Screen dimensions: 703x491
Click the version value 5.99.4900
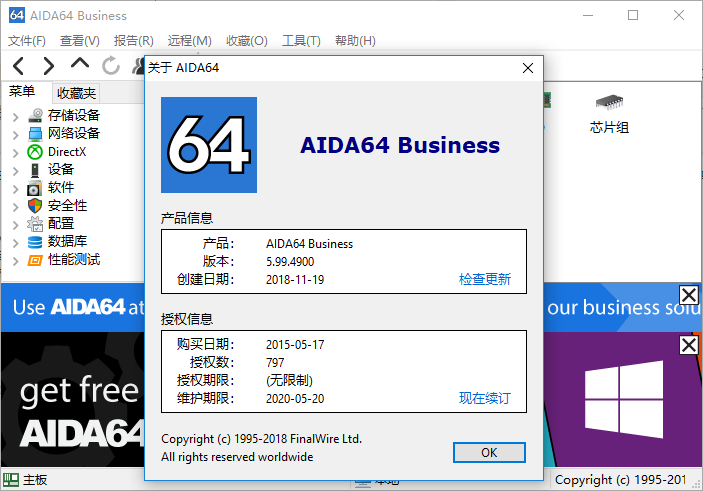coord(290,261)
